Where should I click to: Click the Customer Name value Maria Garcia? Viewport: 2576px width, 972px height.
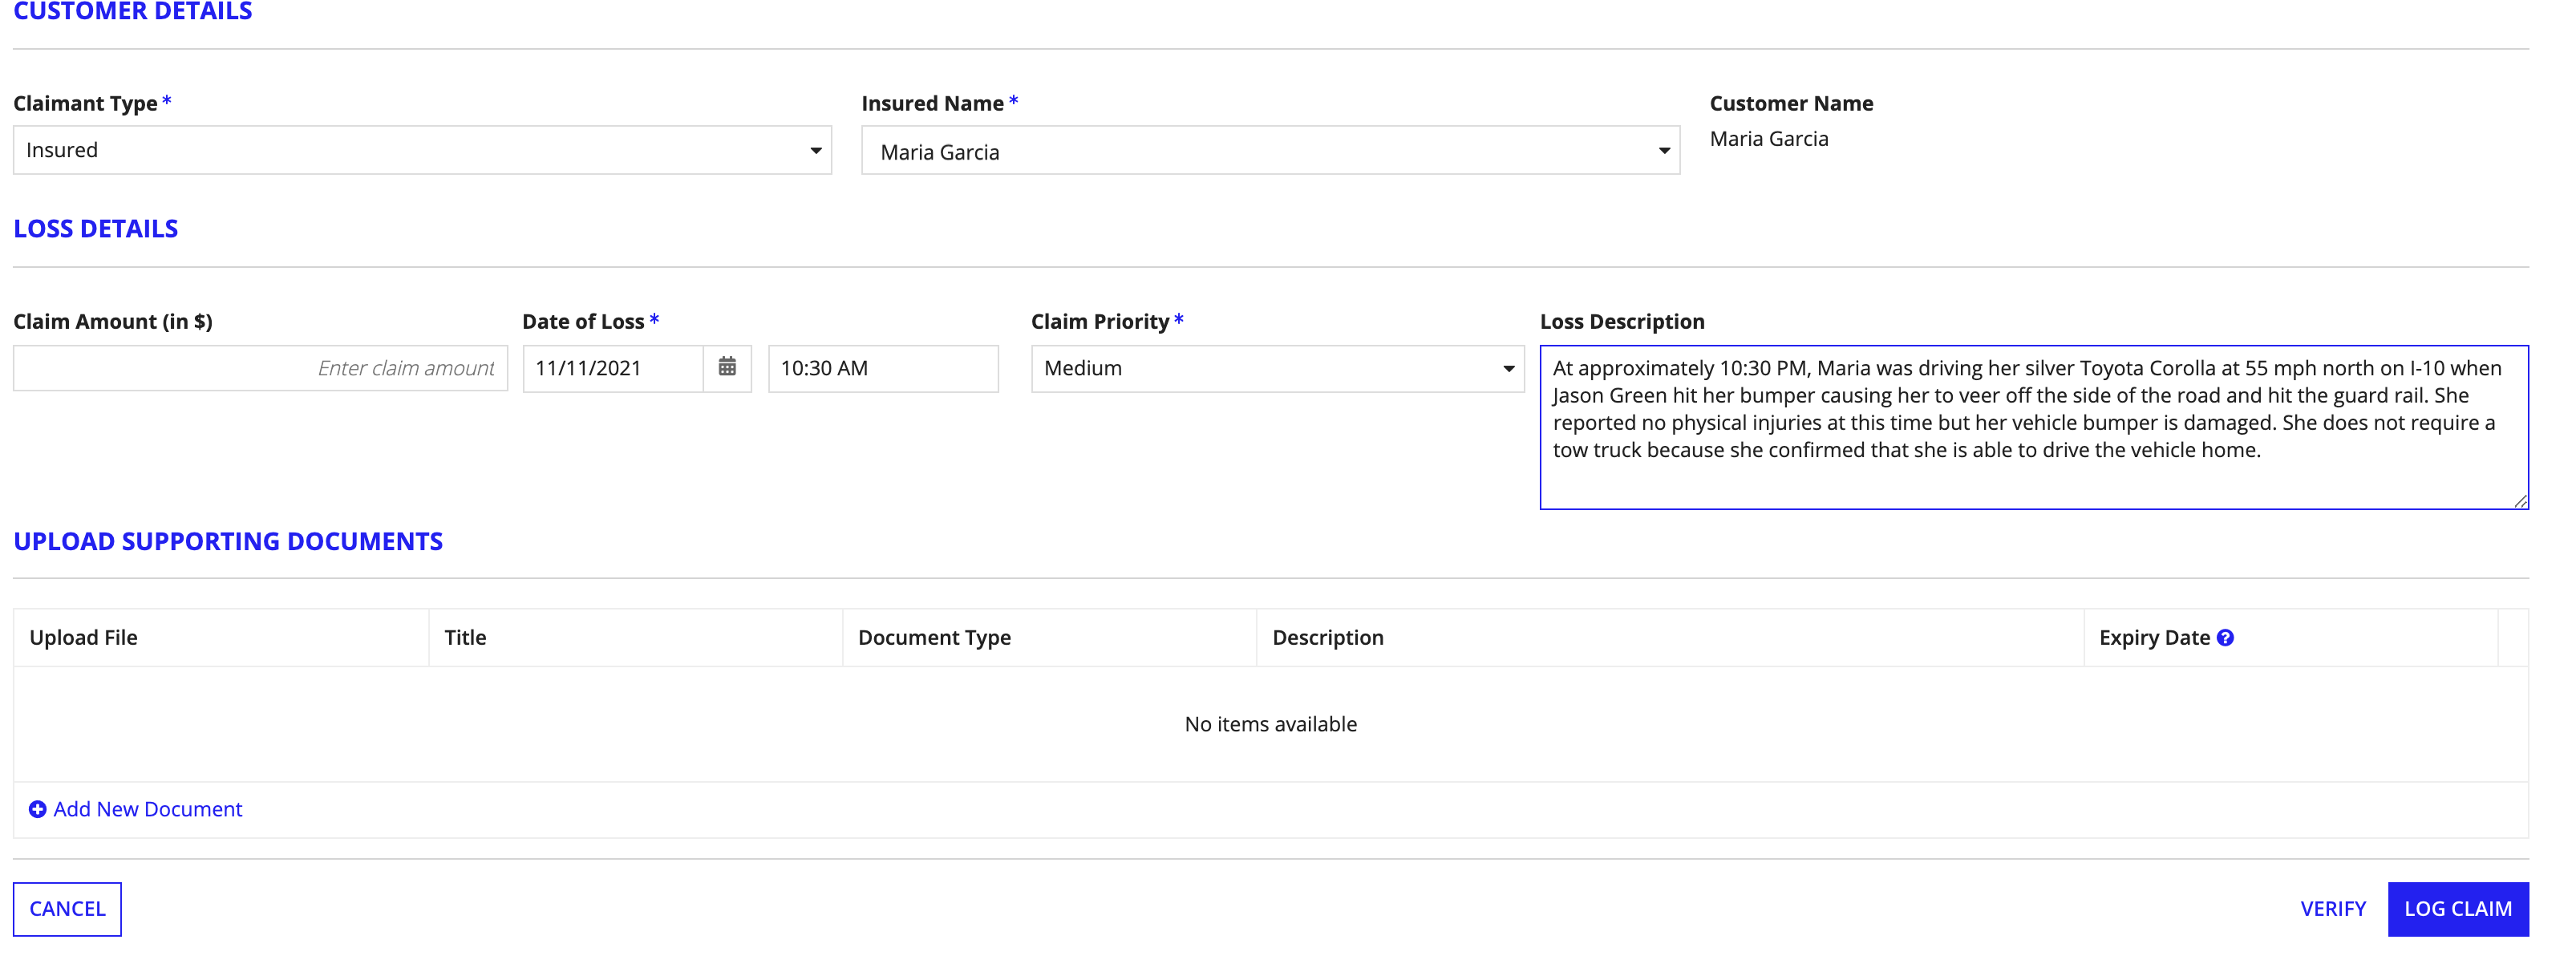tap(1769, 139)
